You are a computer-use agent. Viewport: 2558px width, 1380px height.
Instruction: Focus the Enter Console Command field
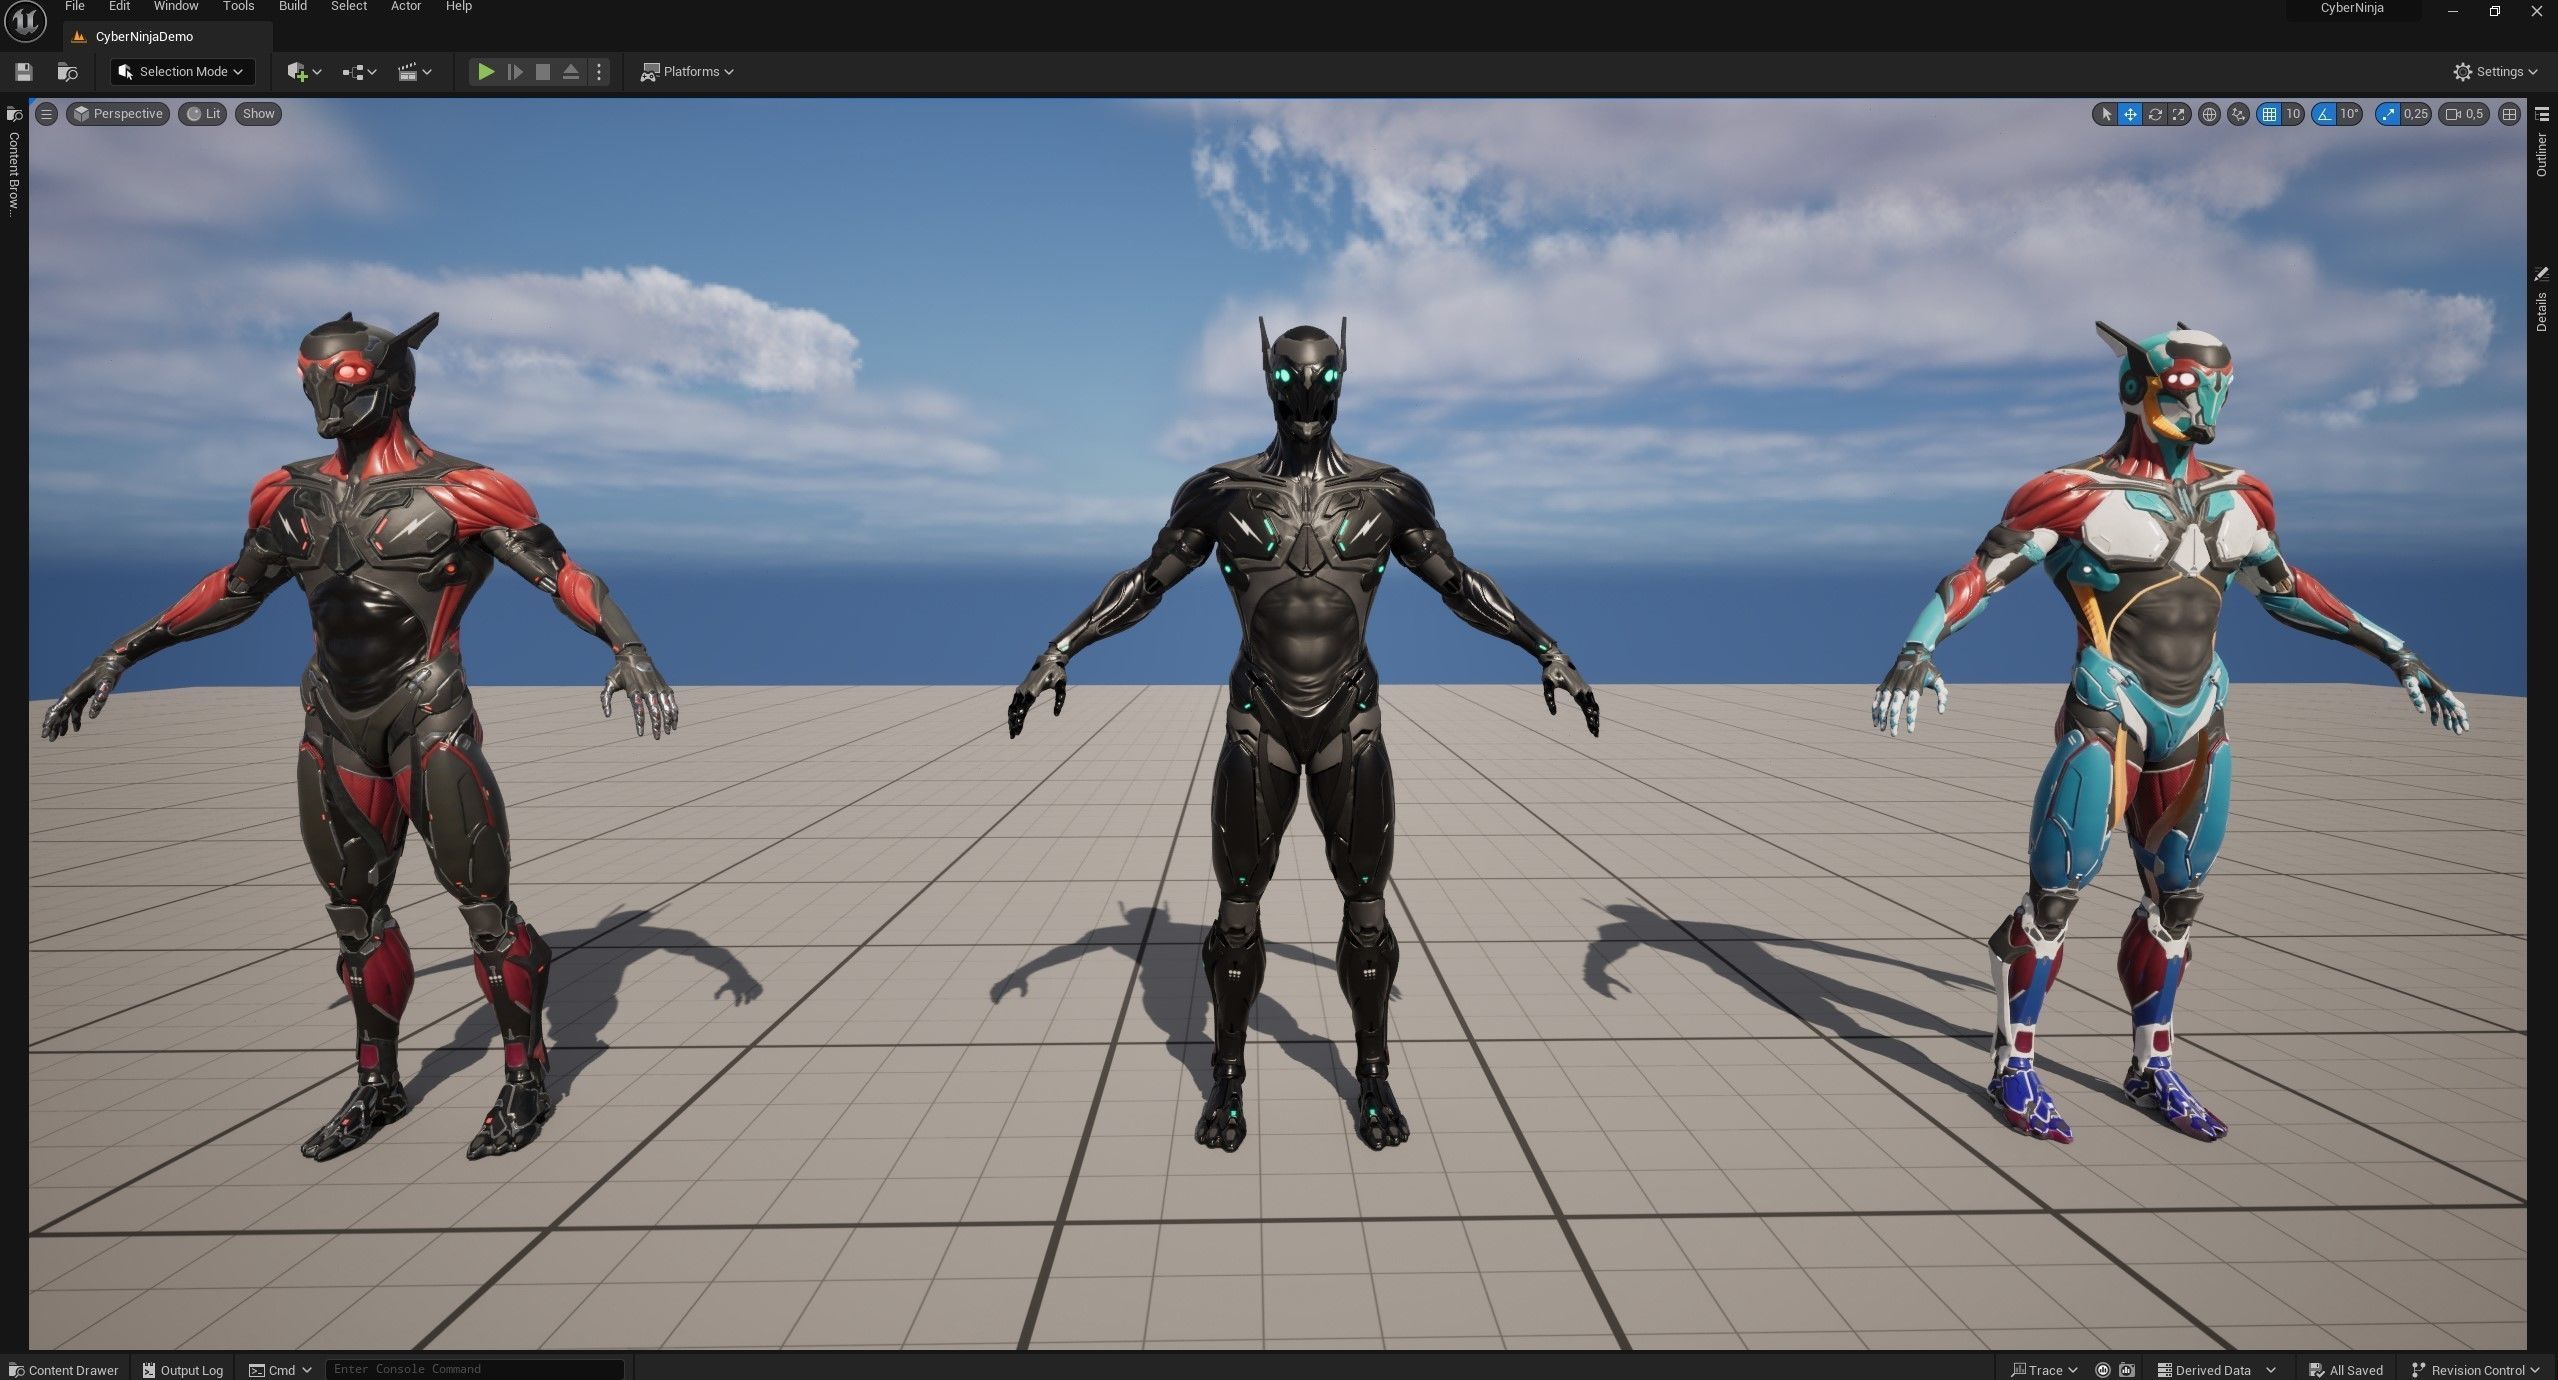coord(474,1368)
